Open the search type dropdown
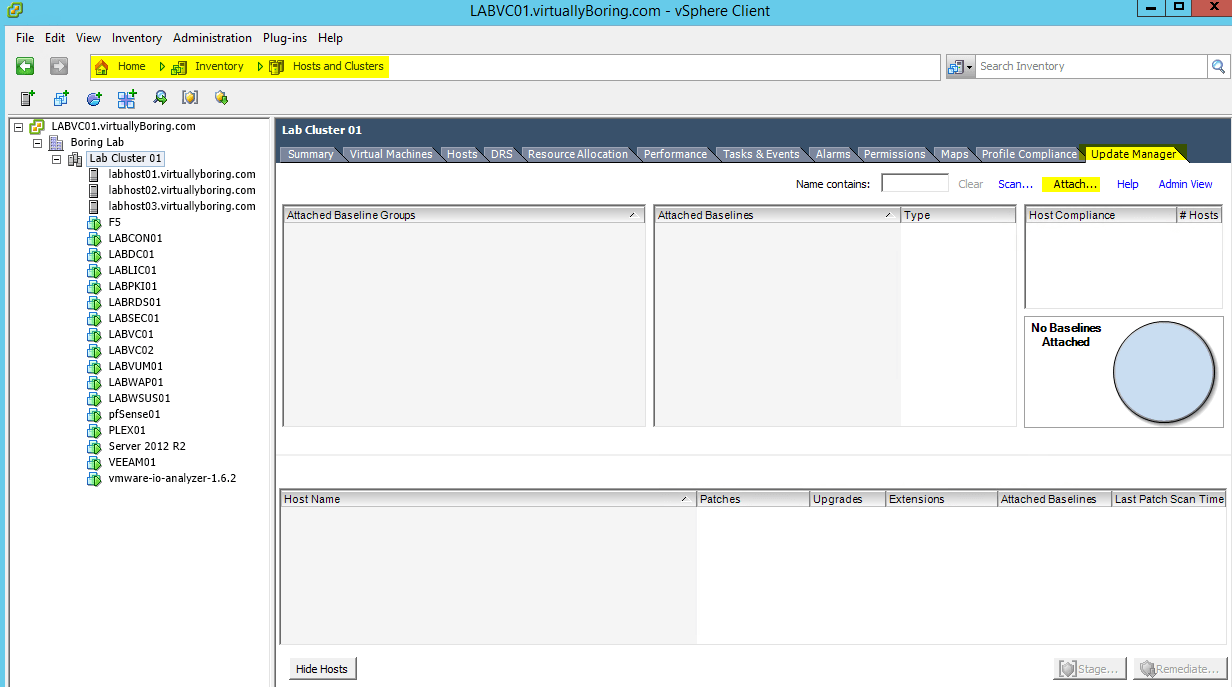This screenshot has width=1232, height=687. [960, 66]
